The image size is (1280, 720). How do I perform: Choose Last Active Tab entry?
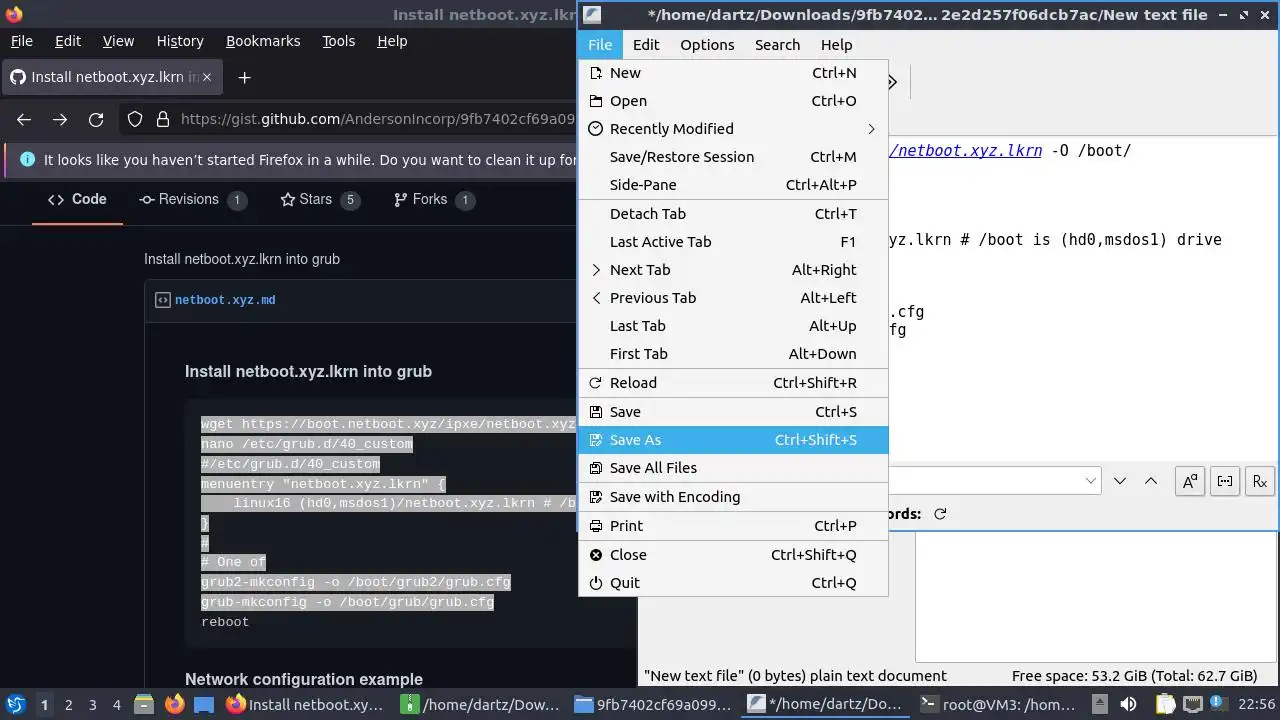[x=733, y=242]
